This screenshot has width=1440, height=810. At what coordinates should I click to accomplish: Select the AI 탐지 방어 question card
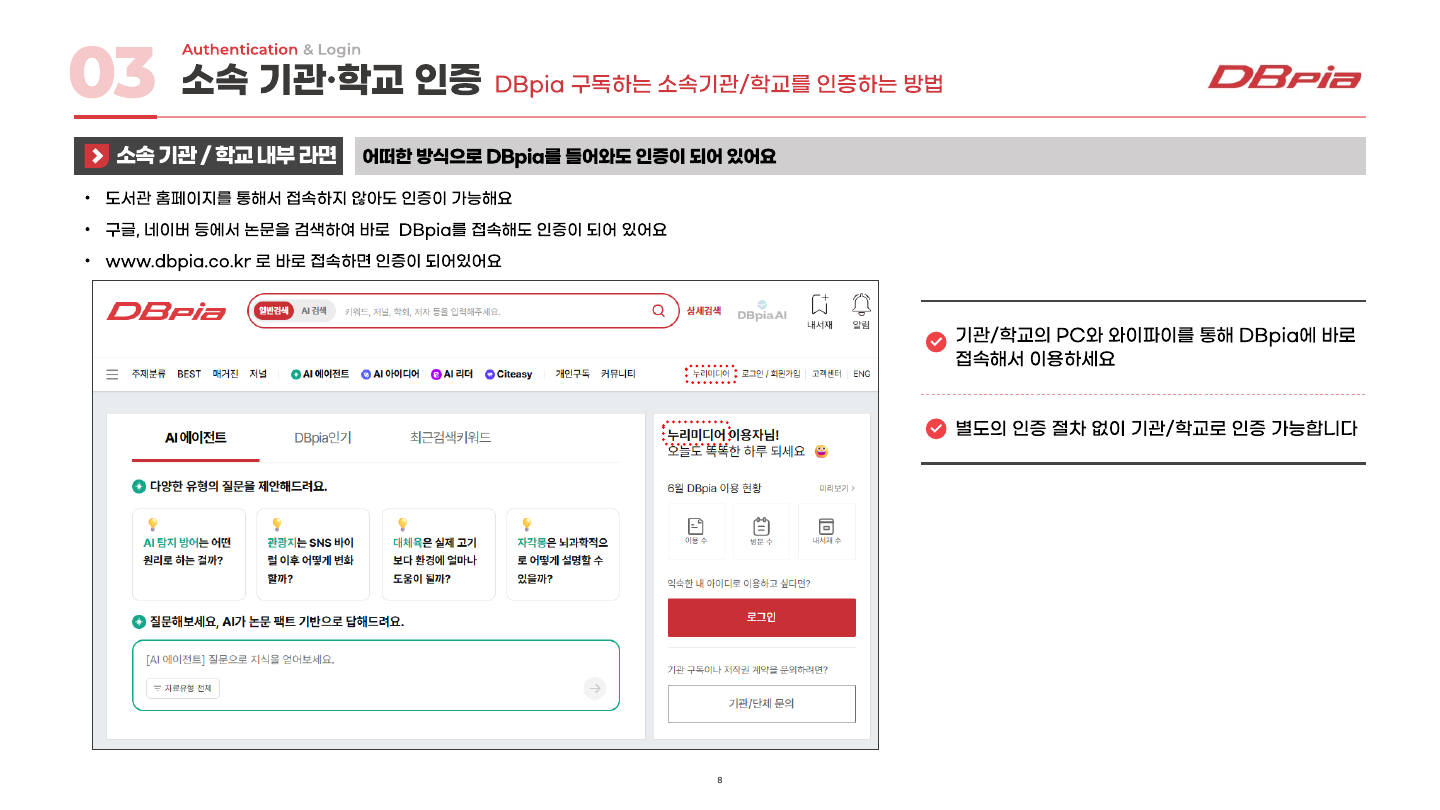(x=189, y=554)
